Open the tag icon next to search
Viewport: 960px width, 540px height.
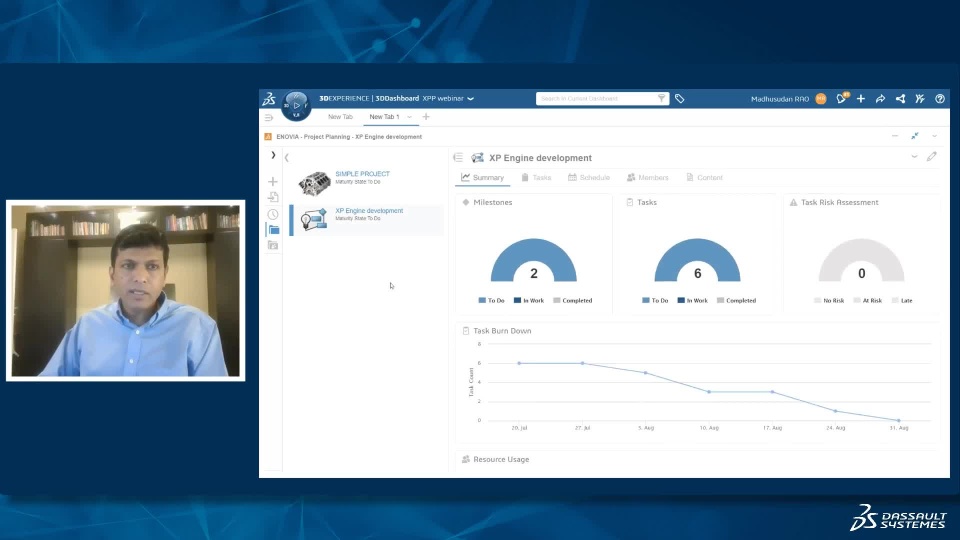(x=680, y=99)
